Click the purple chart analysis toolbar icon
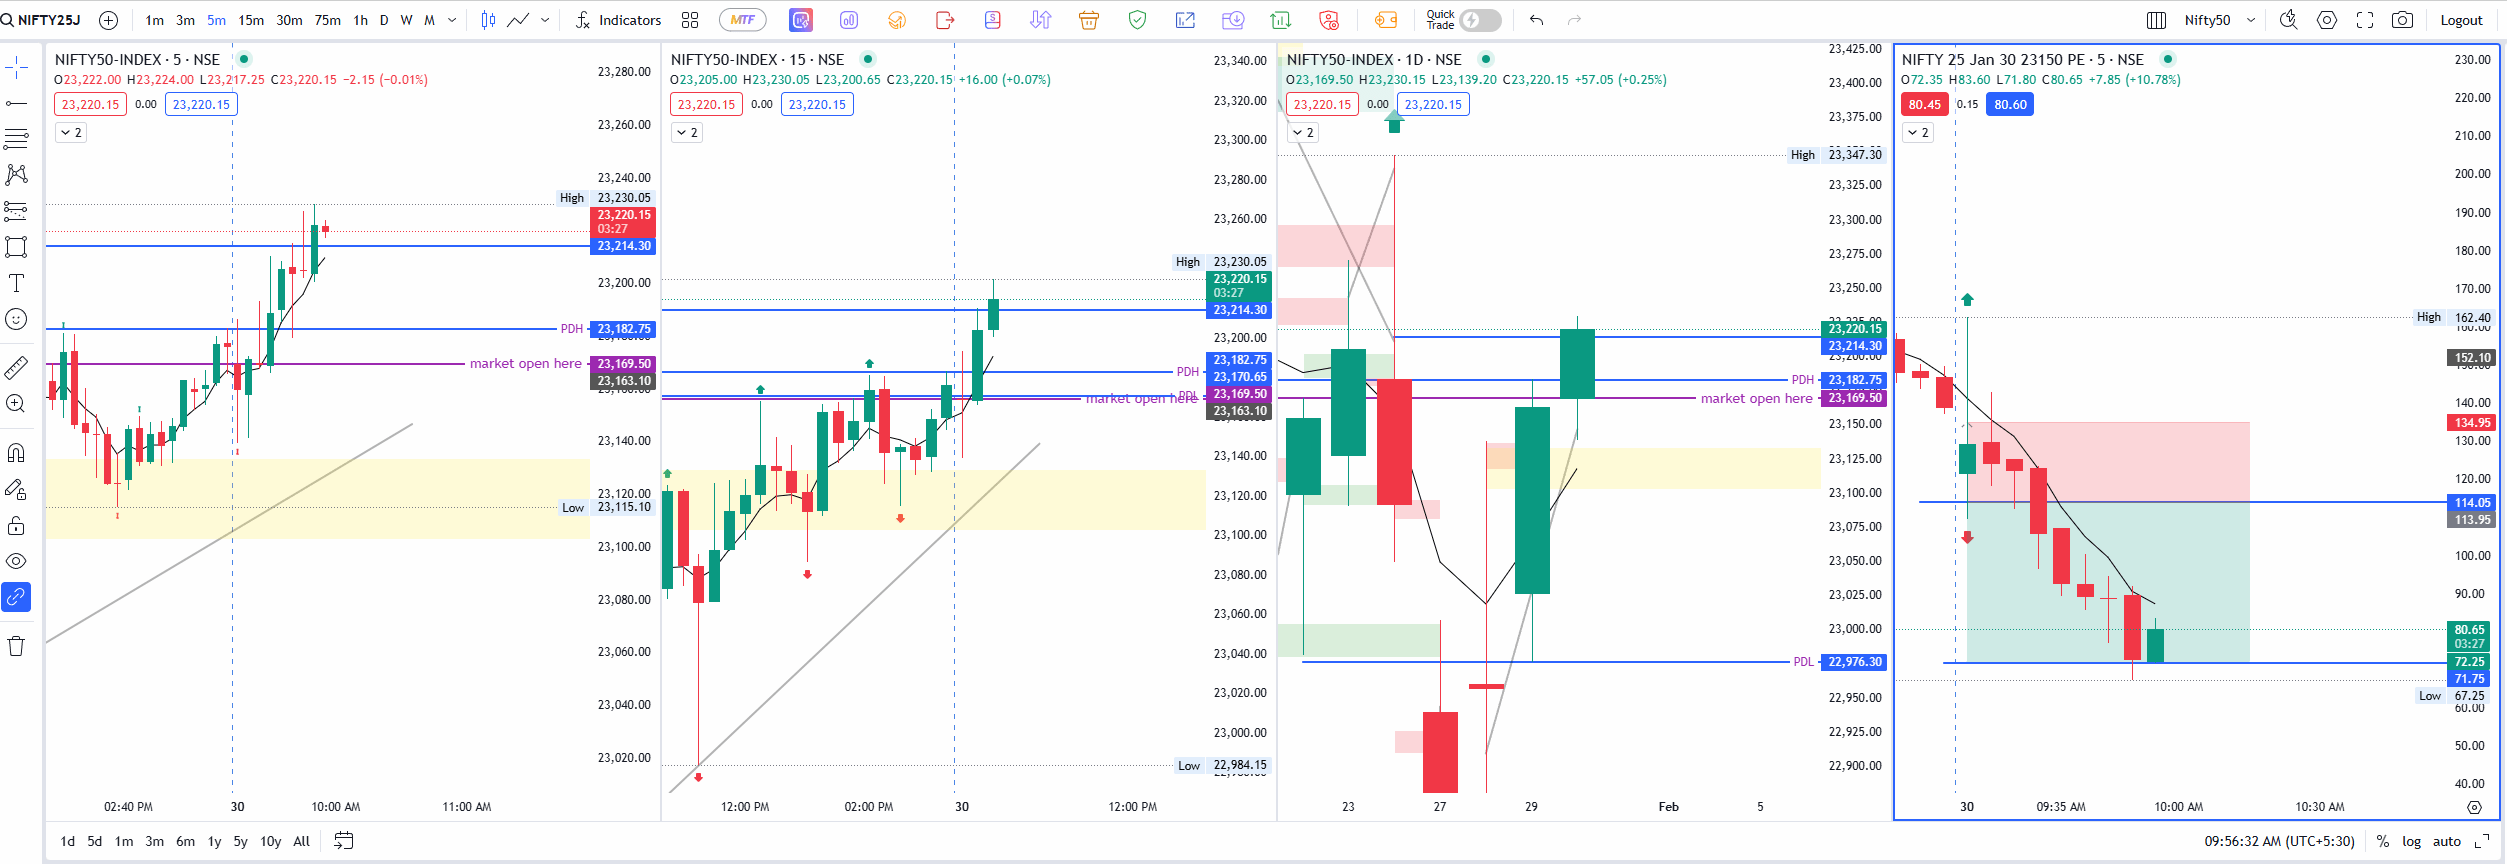 (x=801, y=20)
